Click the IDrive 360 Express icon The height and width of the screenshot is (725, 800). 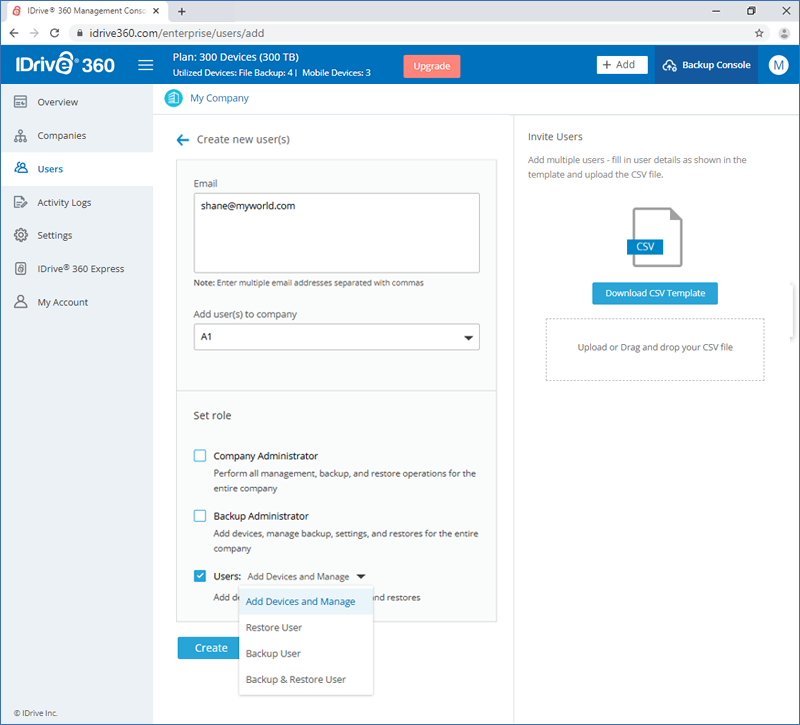pos(20,268)
